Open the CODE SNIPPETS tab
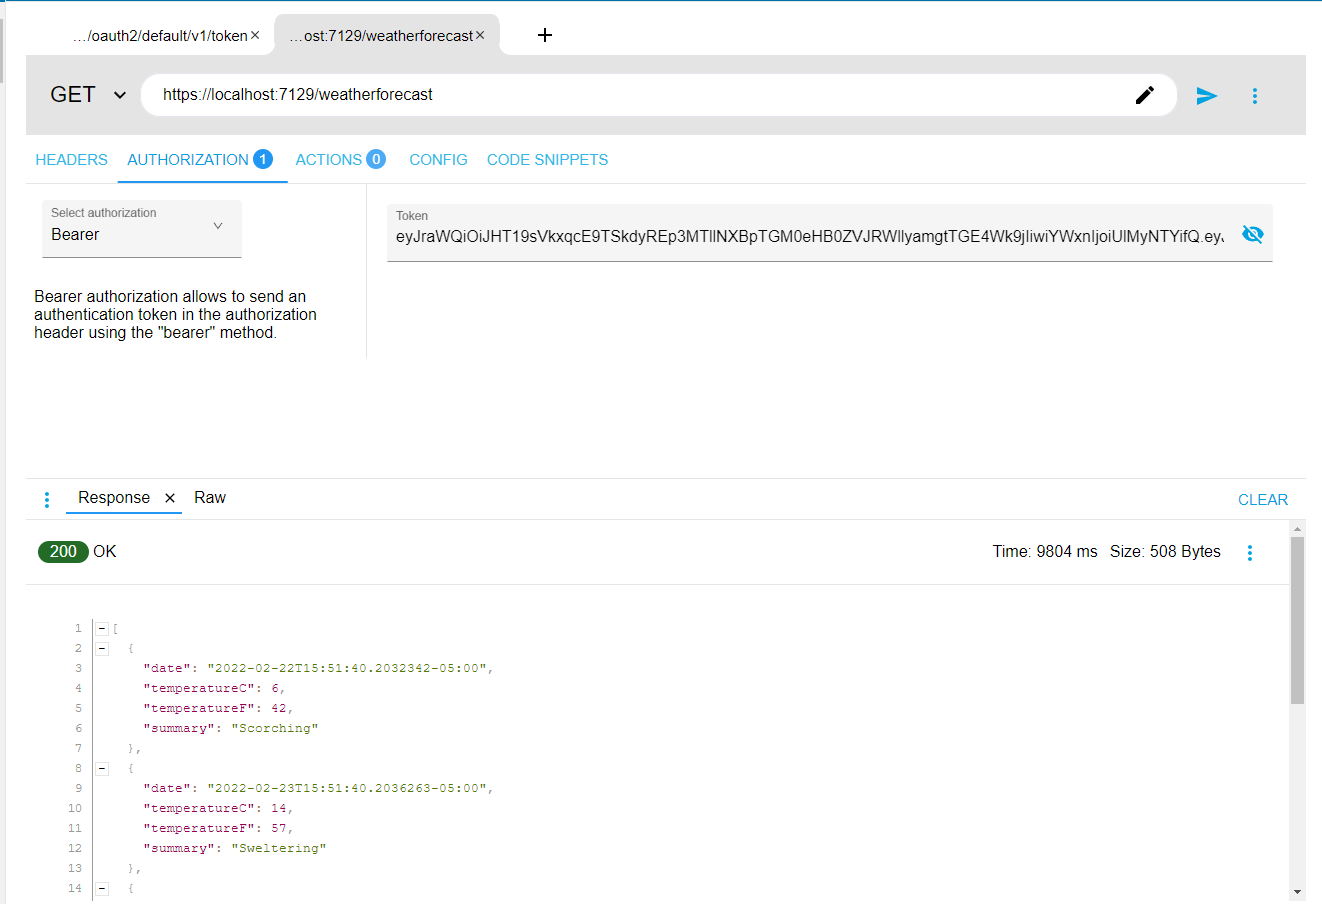 [x=547, y=160]
